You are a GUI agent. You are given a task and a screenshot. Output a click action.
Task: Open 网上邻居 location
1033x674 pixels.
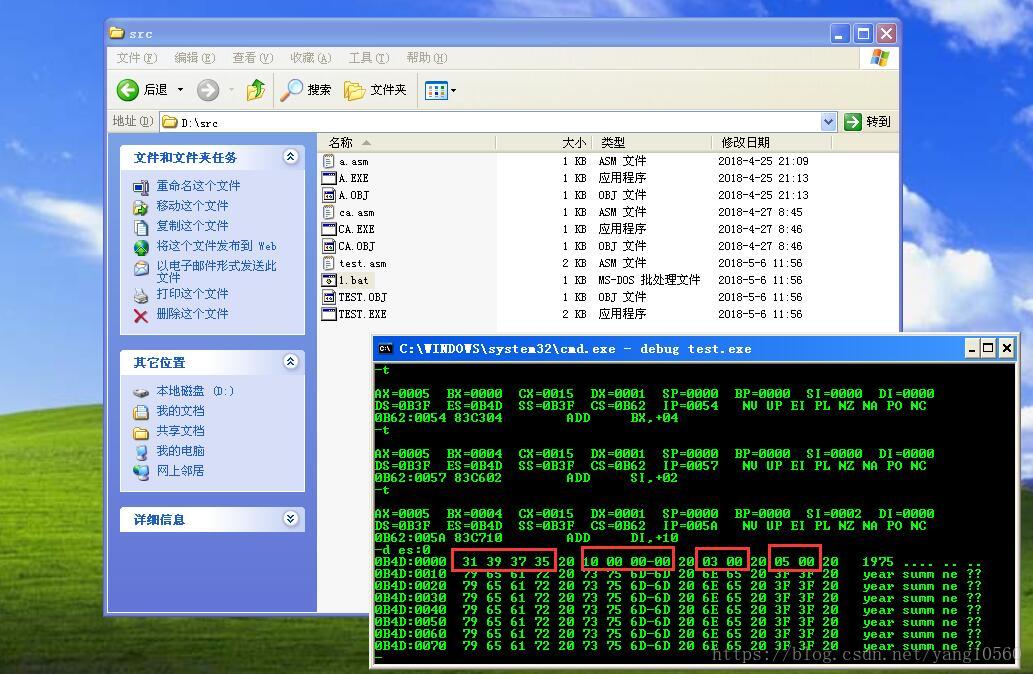[x=181, y=471]
